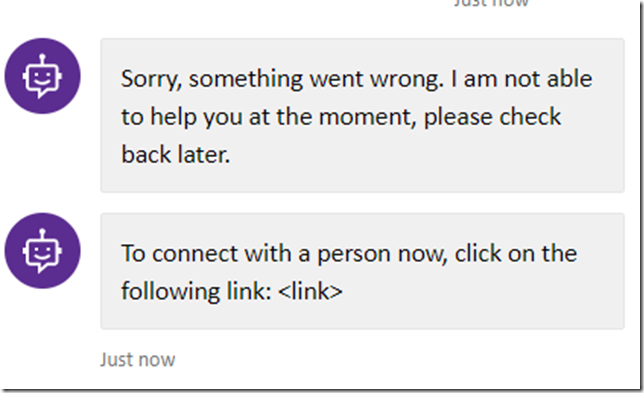Click the antenna of the bottom robot icon
The height and width of the screenshot is (393, 644).
click(x=42, y=234)
